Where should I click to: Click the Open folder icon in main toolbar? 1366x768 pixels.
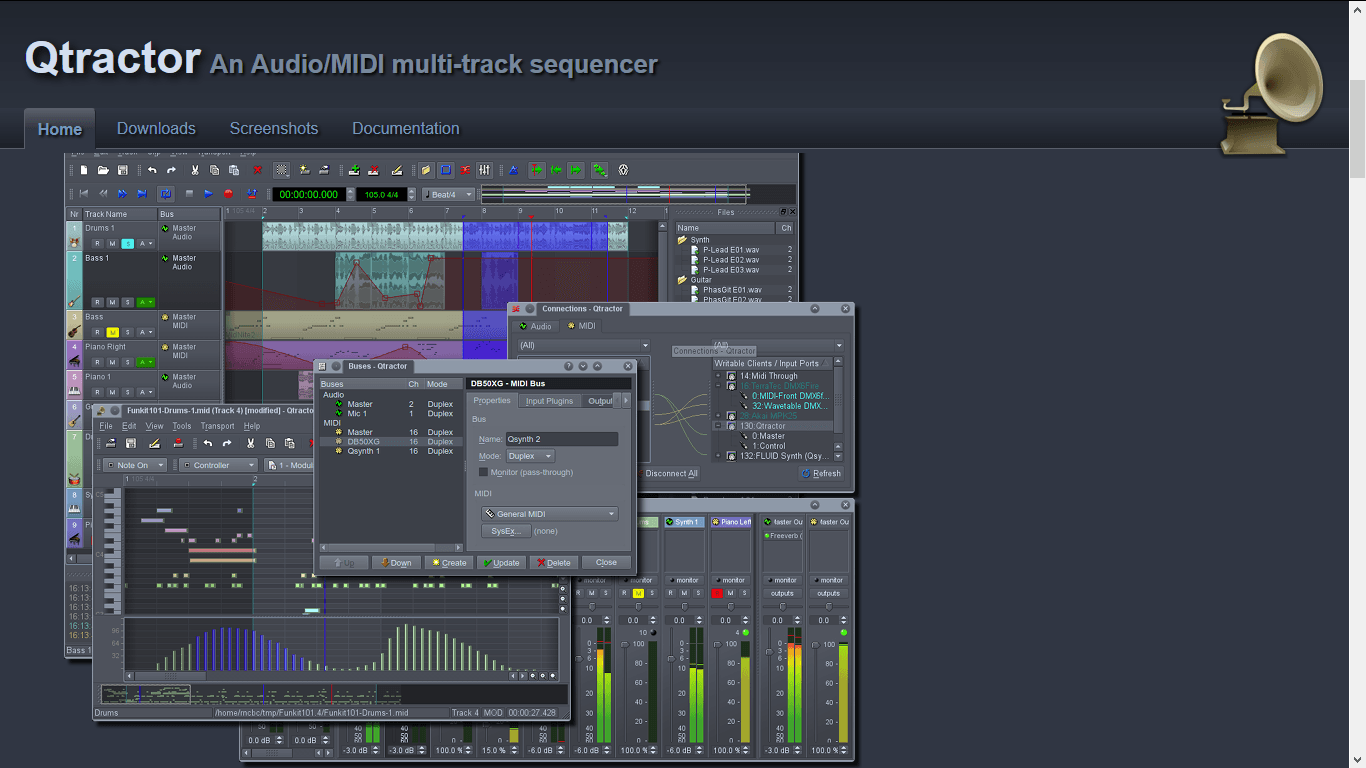pos(103,170)
